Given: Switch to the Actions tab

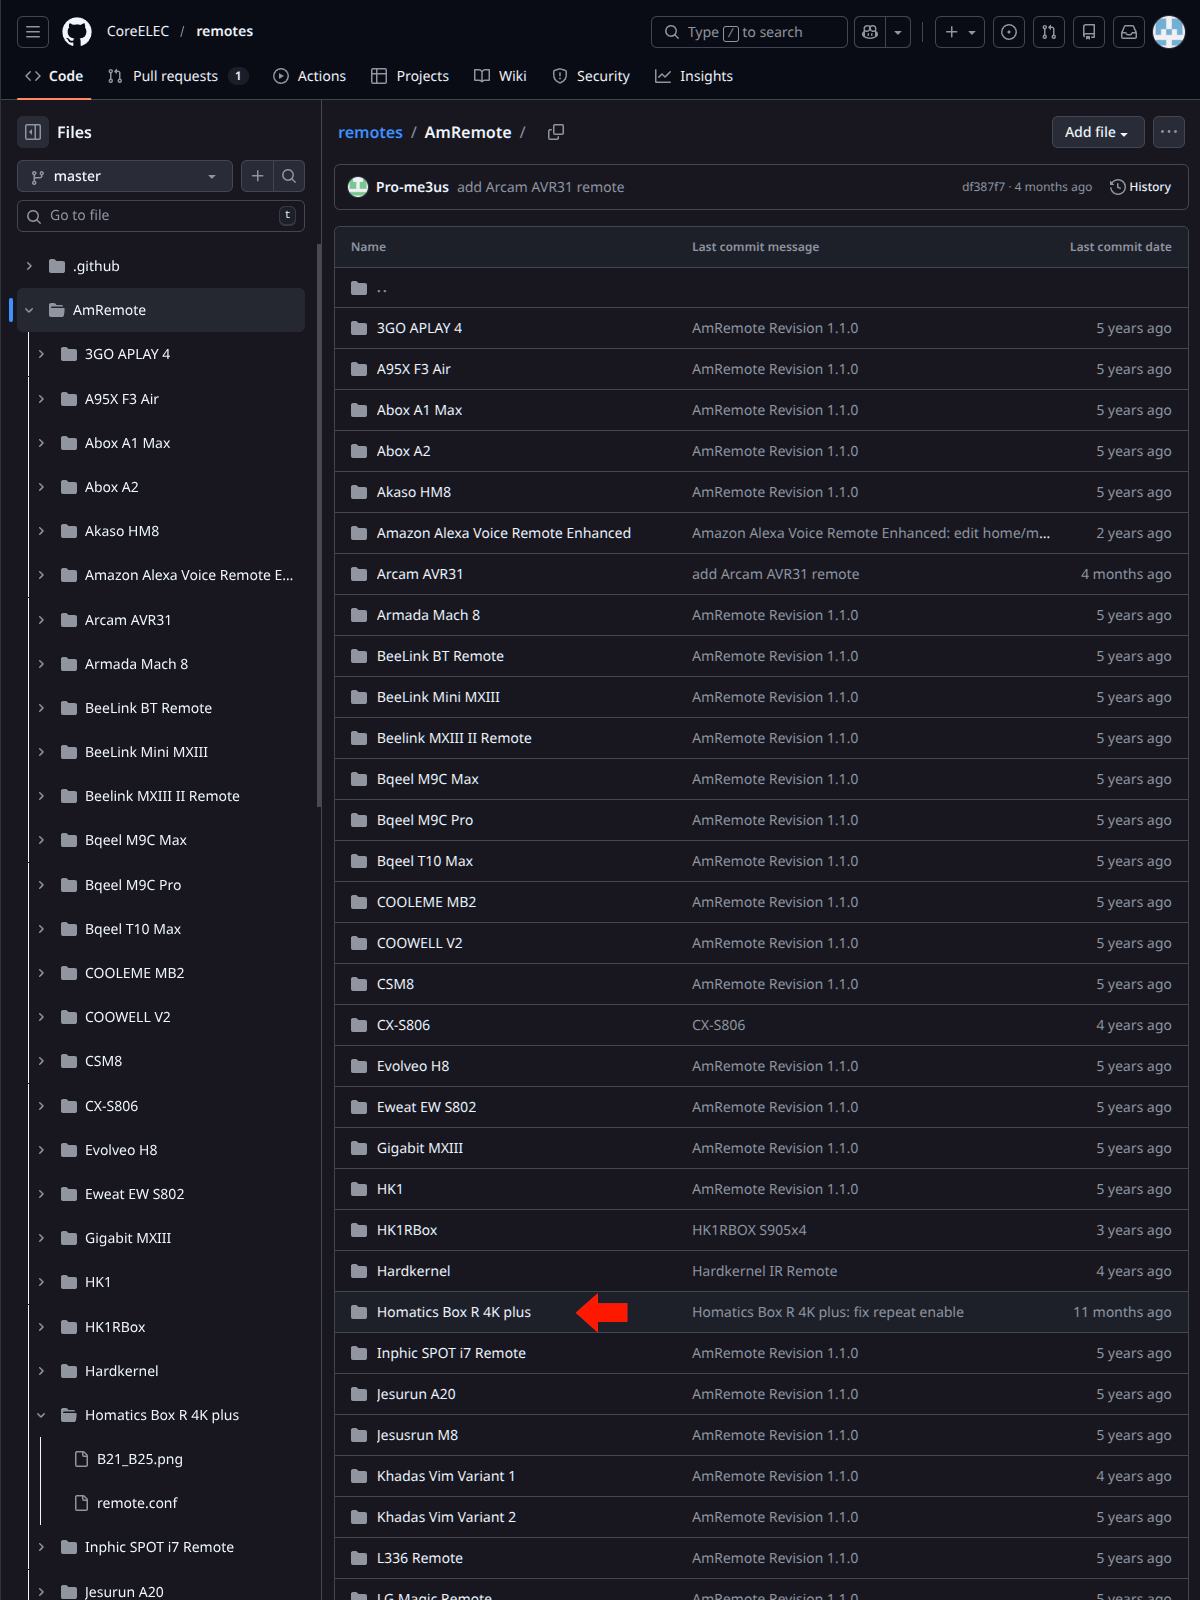Looking at the screenshot, I should pyautogui.click(x=310, y=76).
